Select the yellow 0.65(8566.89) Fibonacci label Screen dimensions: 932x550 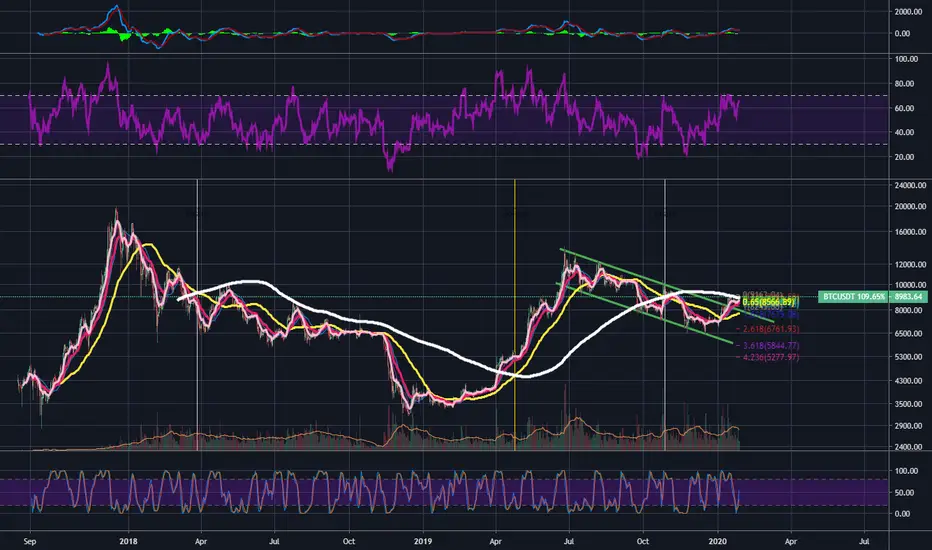[x=769, y=302]
